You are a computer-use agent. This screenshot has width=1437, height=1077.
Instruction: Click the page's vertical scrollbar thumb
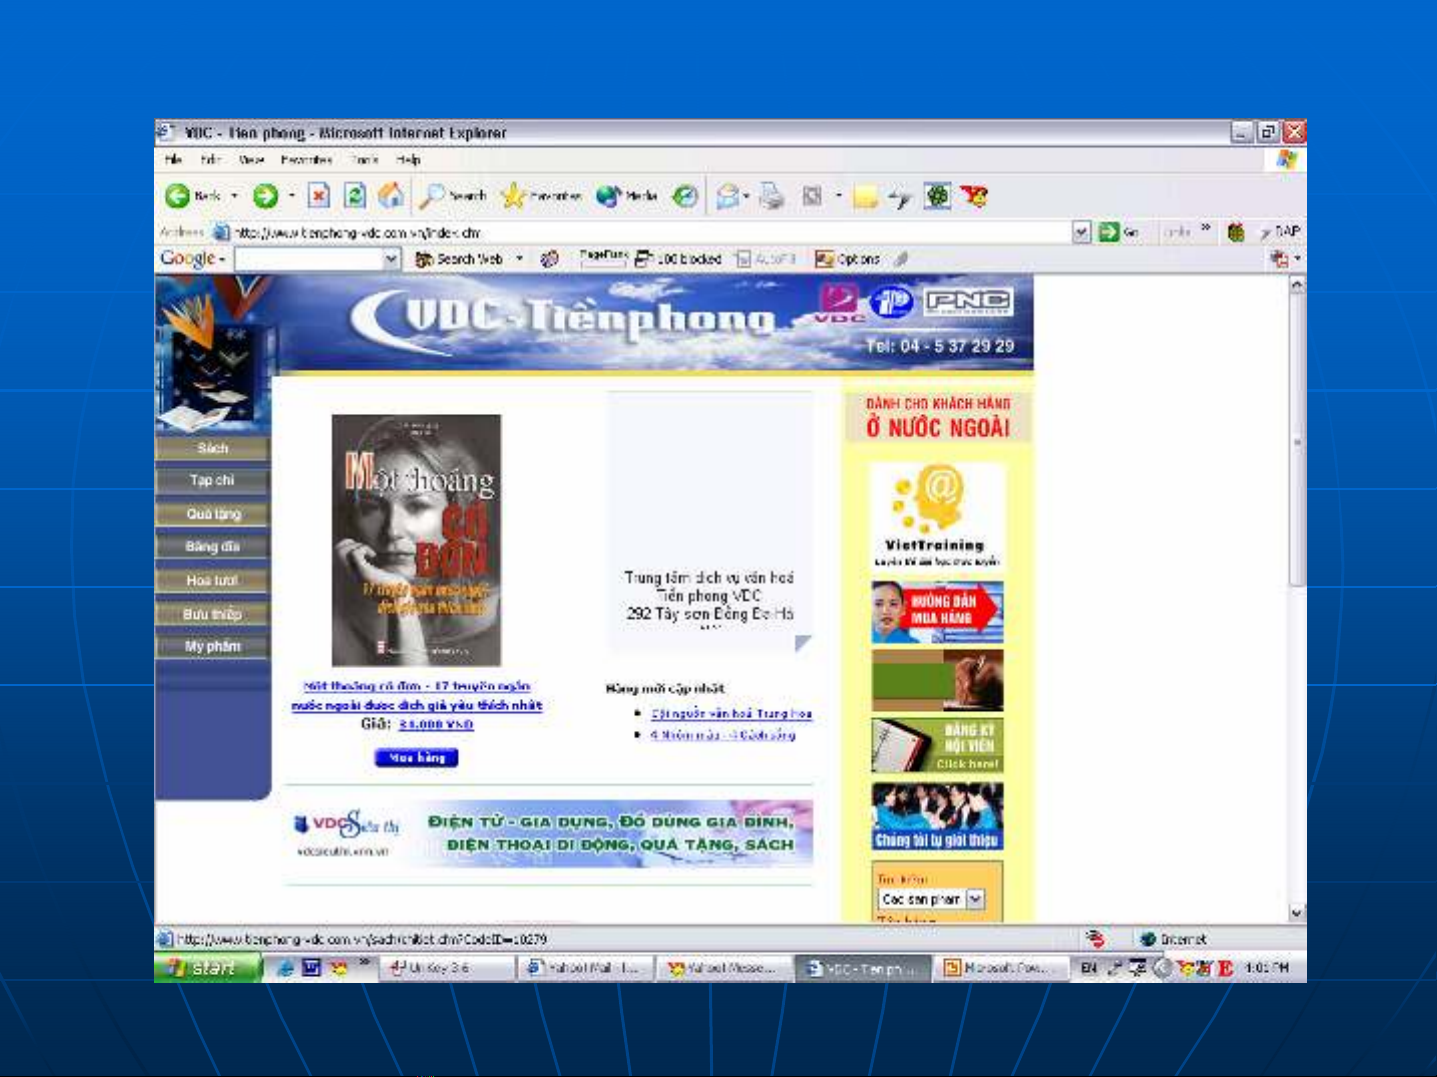pyautogui.click(x=1297, y=440)
